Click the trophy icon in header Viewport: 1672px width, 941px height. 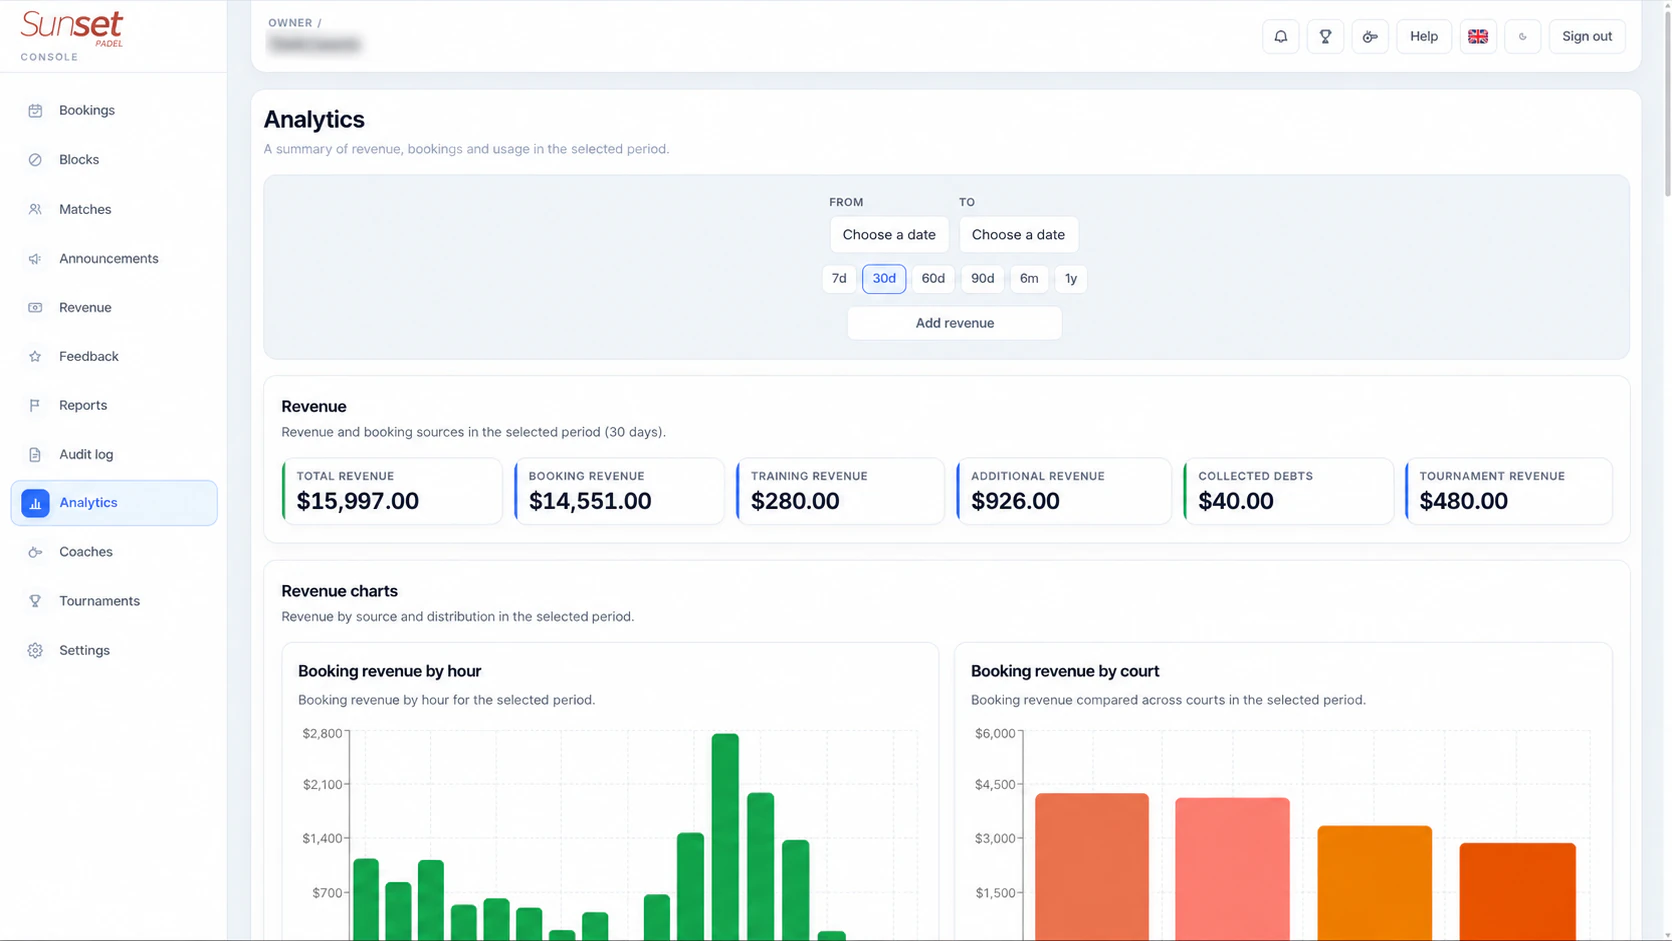1325,37
